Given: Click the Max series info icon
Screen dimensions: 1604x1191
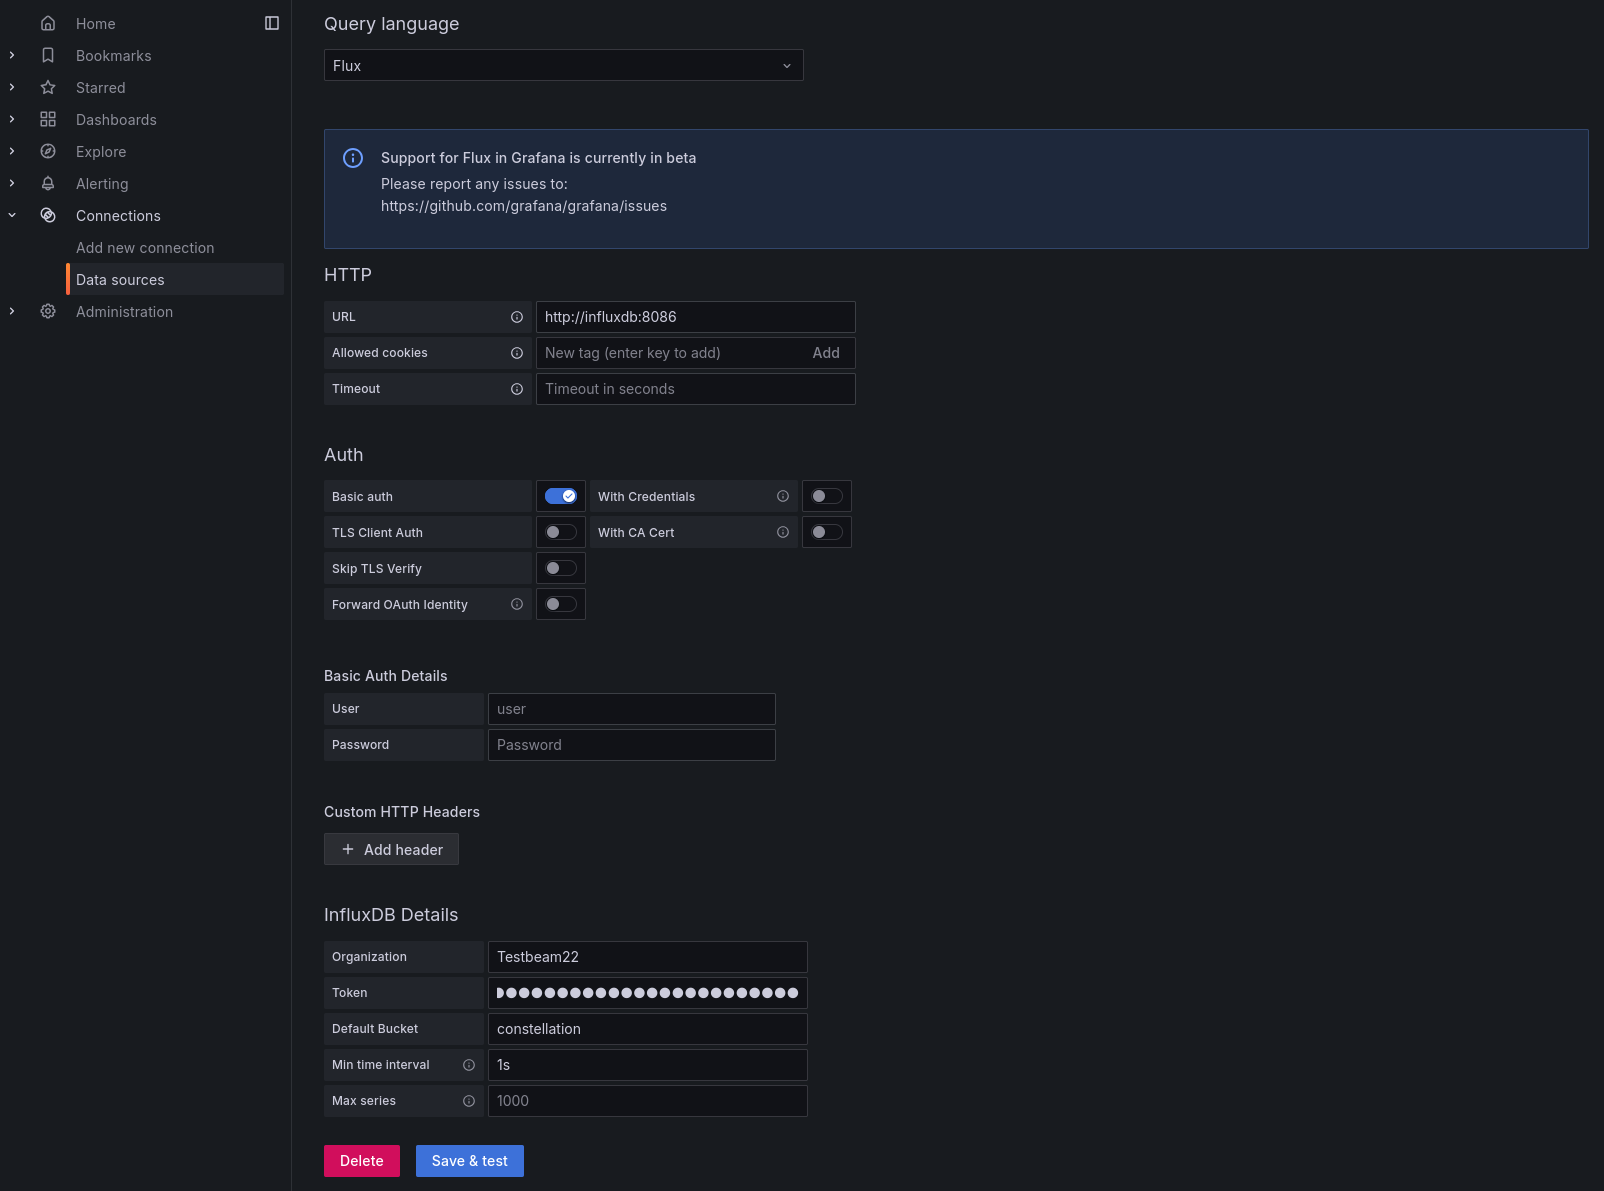Looking at the screenshot, I should coord(469,1101).
